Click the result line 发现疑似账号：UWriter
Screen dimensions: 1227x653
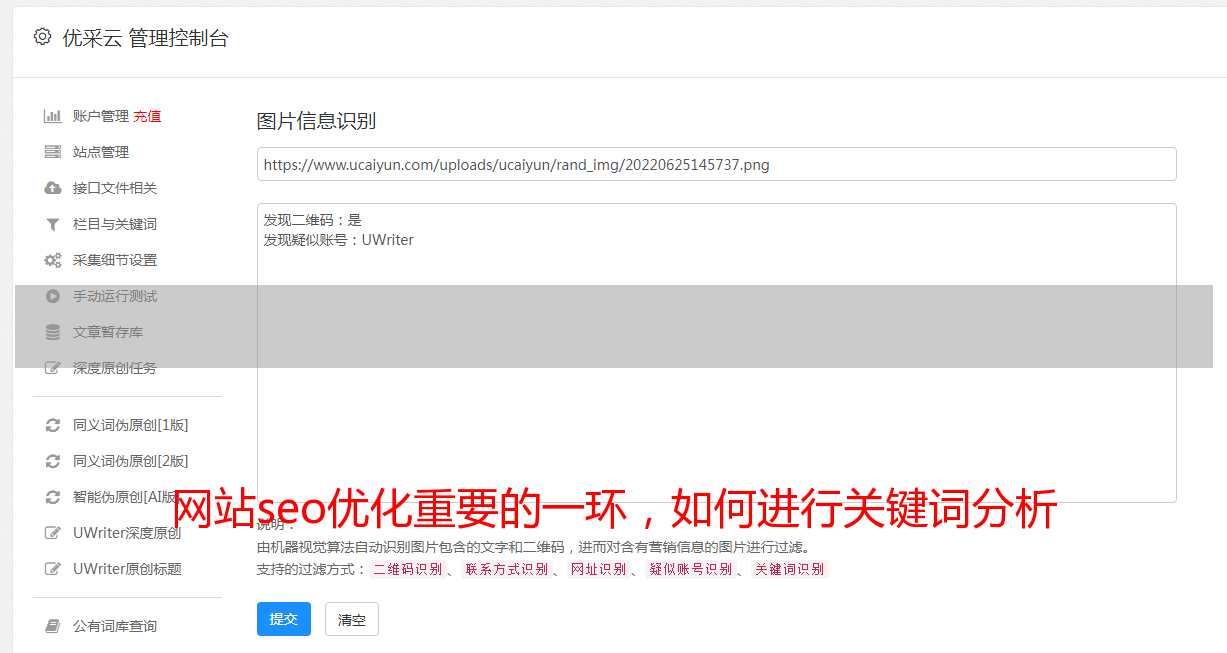pos(339,240)
